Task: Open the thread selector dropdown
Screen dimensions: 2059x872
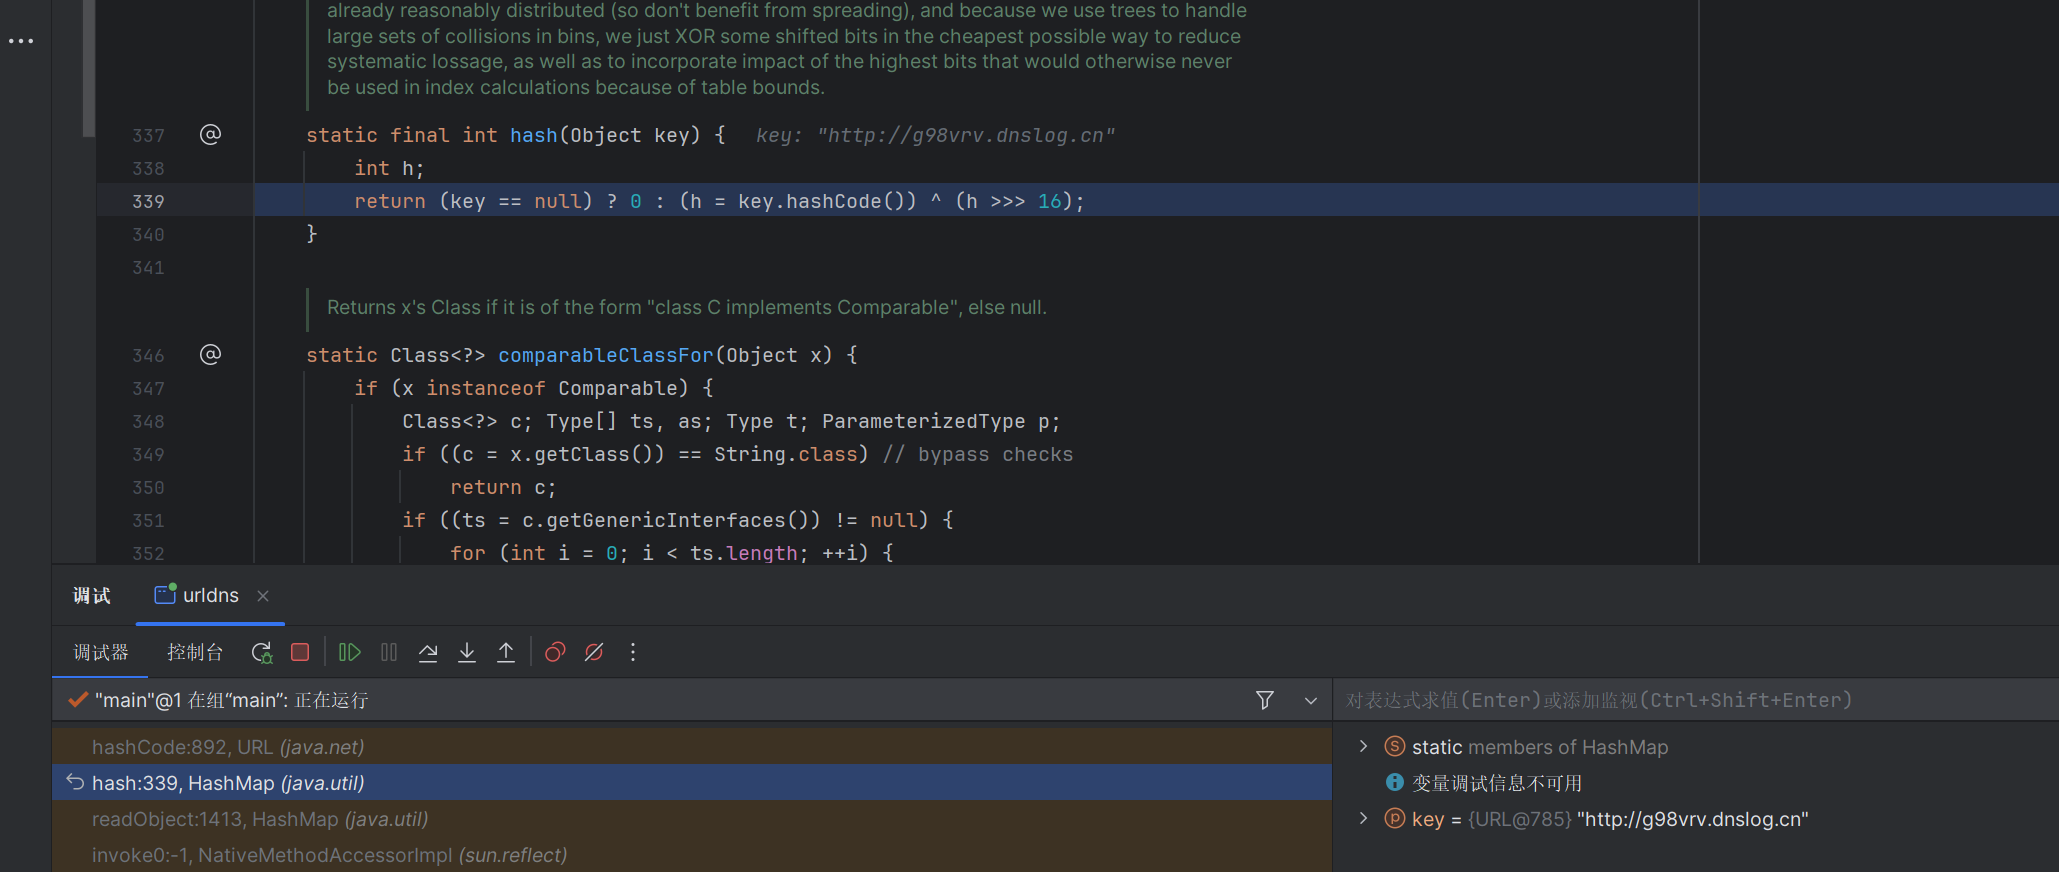Action: point(1311,700)
